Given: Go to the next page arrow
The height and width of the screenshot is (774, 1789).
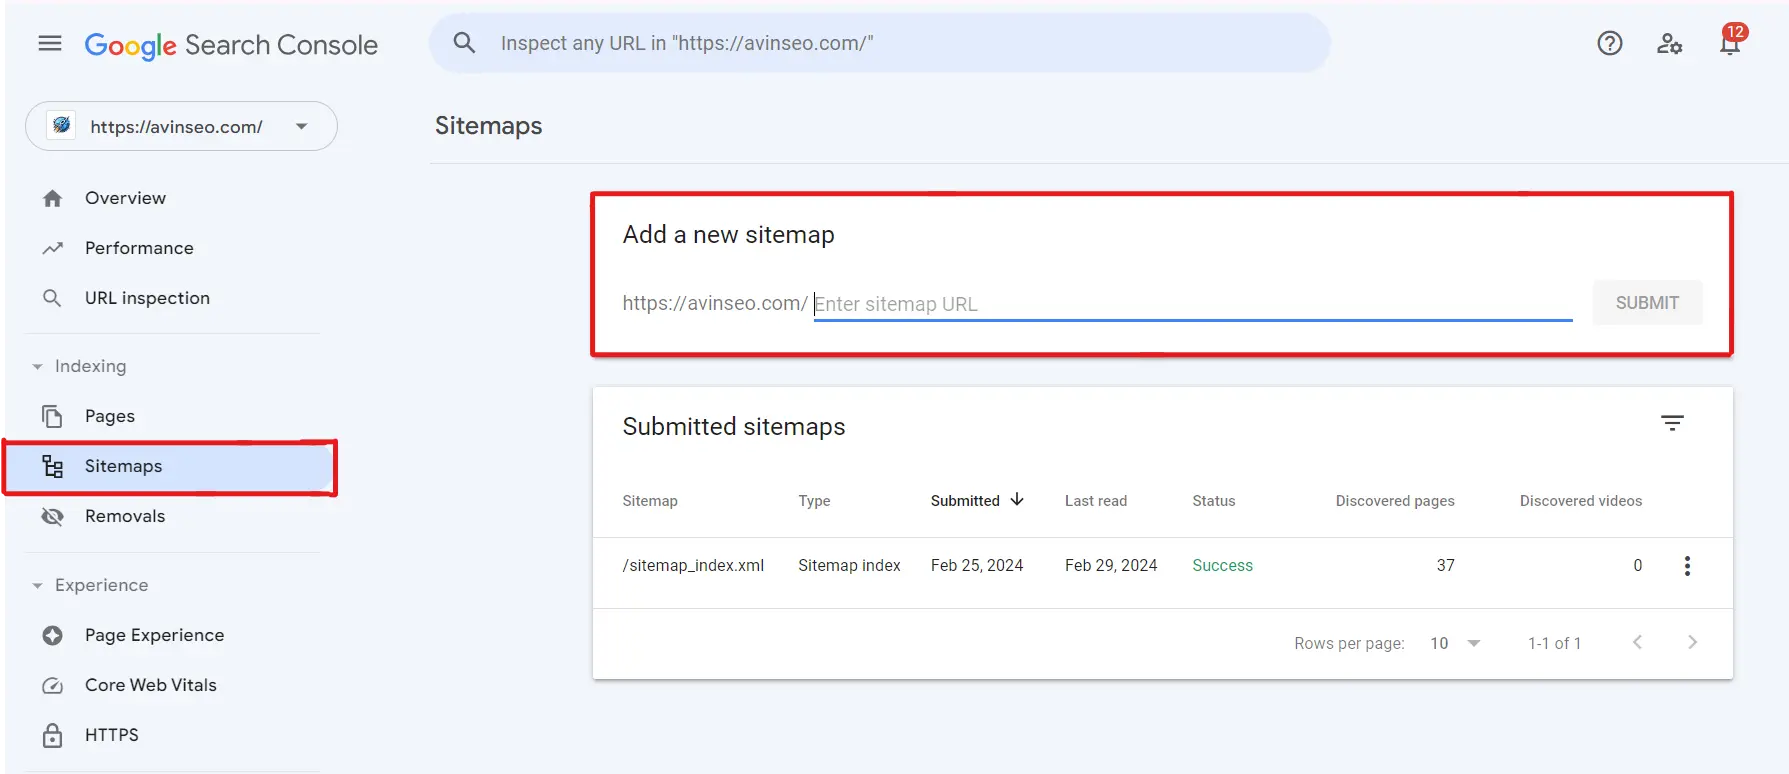Looking at the screenshot, I should [x=1692, y=642].
